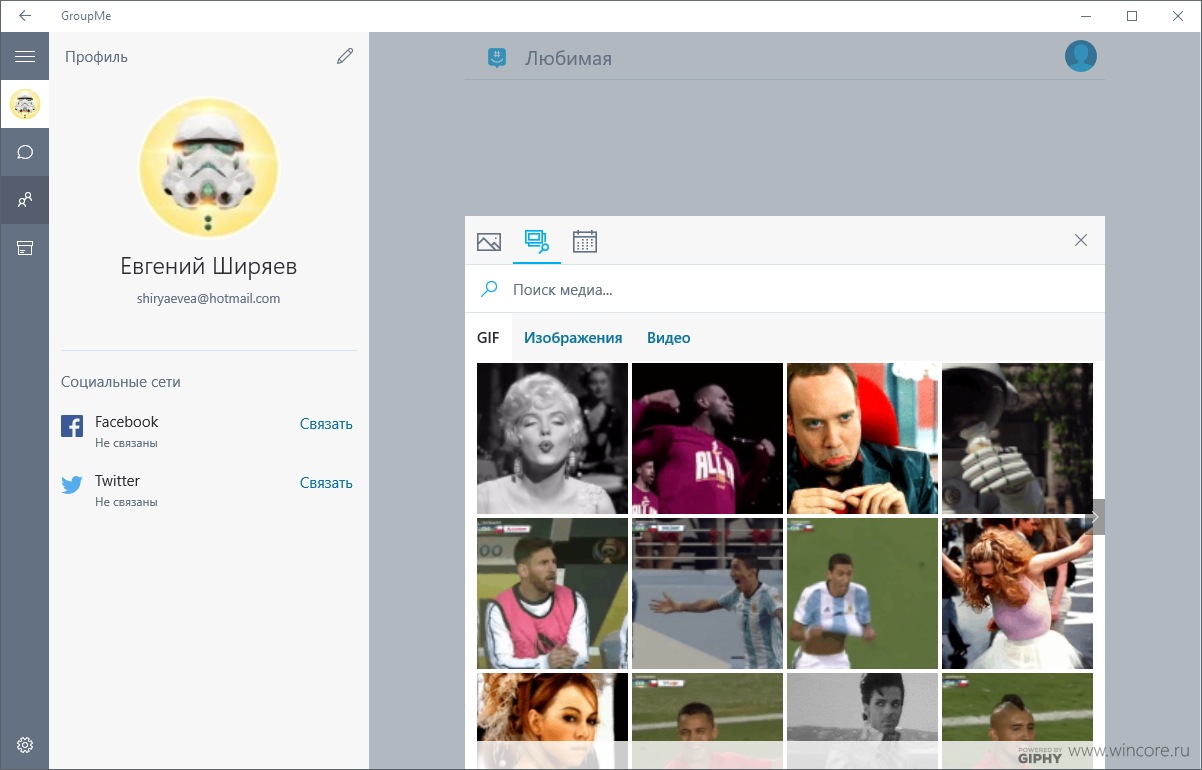Click the Любимая group title
The width and height of the screenshot is (1202, 770).
pyautogui.click(x=568, y=58)
